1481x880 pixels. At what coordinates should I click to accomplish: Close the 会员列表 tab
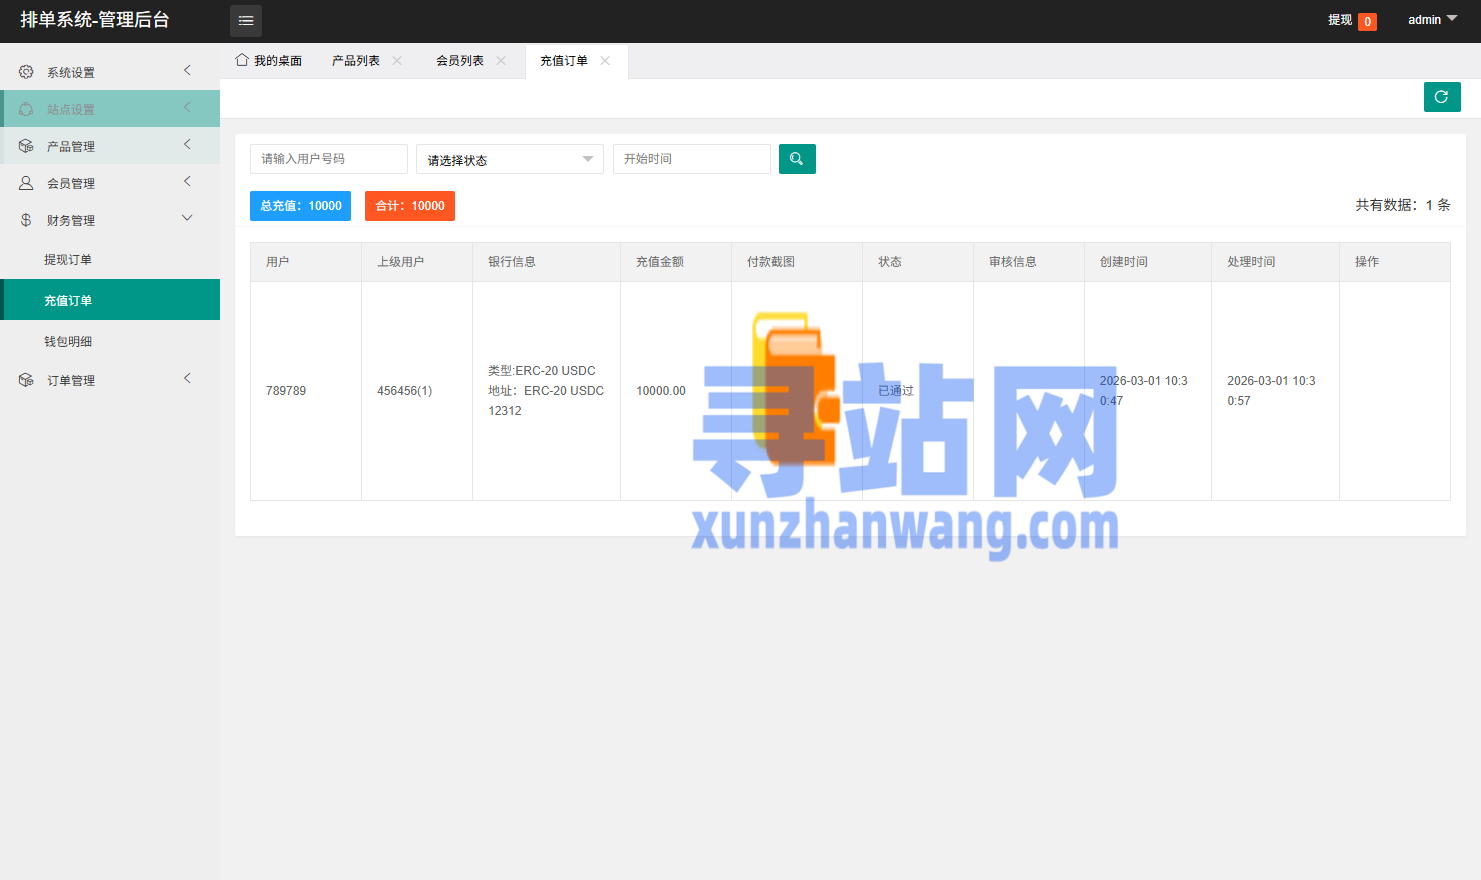(501, 61)
